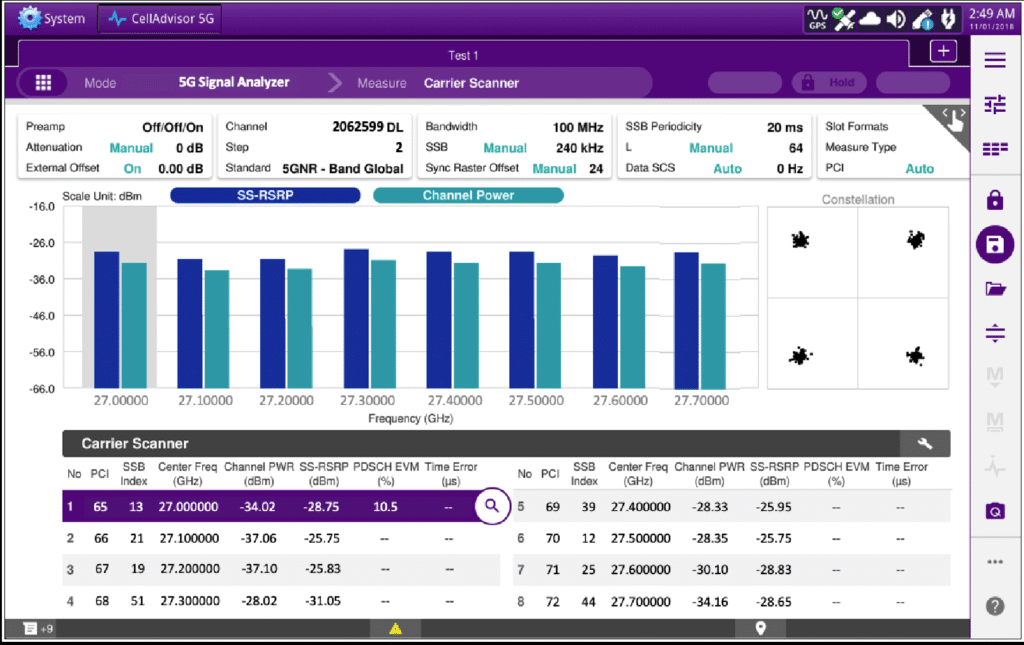Open the hamburger menu in right sidebar

pos(994,61)
